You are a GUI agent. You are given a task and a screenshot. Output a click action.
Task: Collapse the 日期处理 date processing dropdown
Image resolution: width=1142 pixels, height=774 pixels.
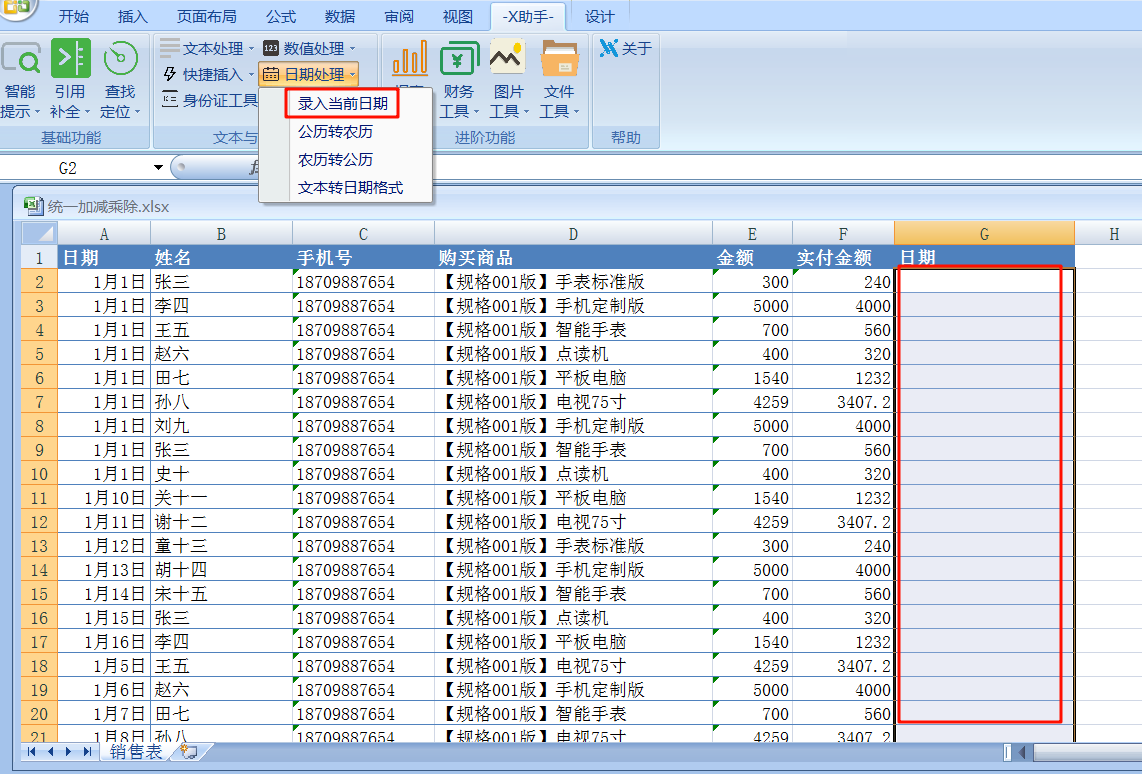310,74
